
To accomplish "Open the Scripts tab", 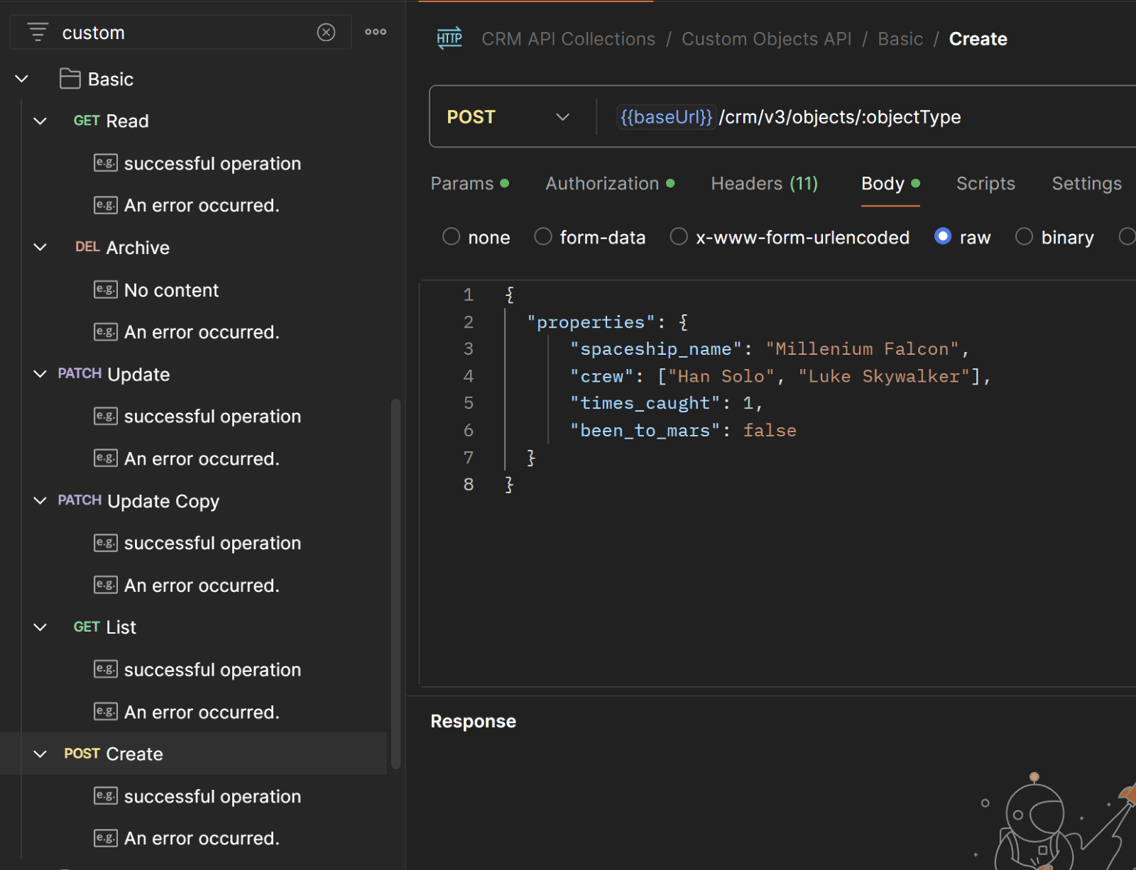I will point(985,183).
